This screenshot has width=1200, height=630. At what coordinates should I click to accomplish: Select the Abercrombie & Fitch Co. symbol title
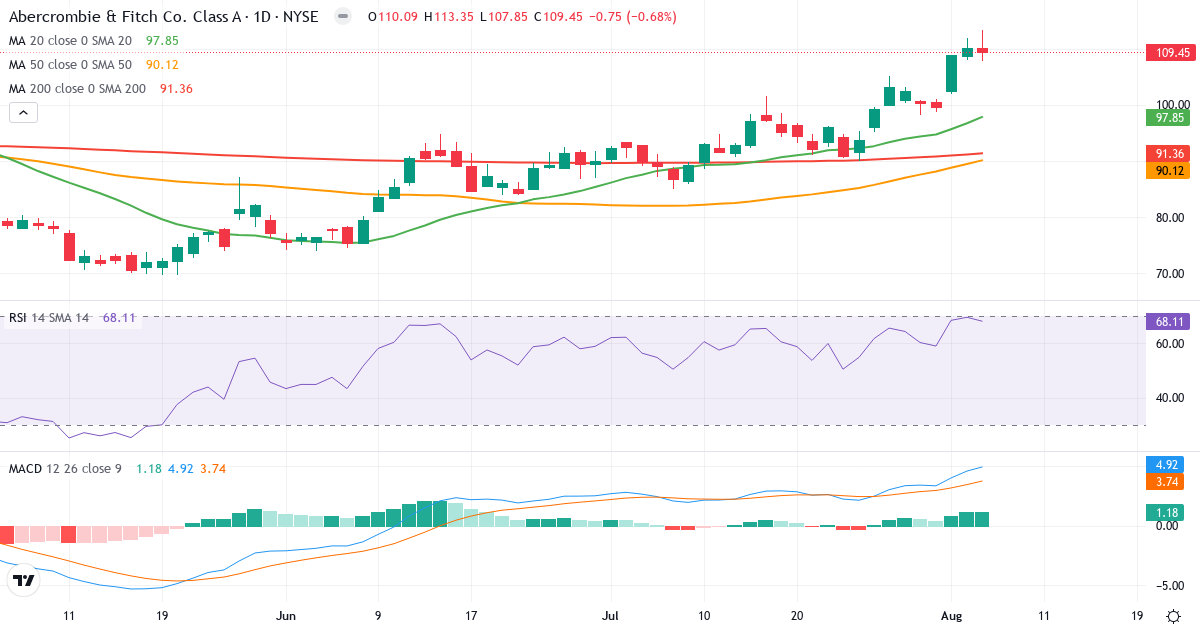tap(163, 17)
